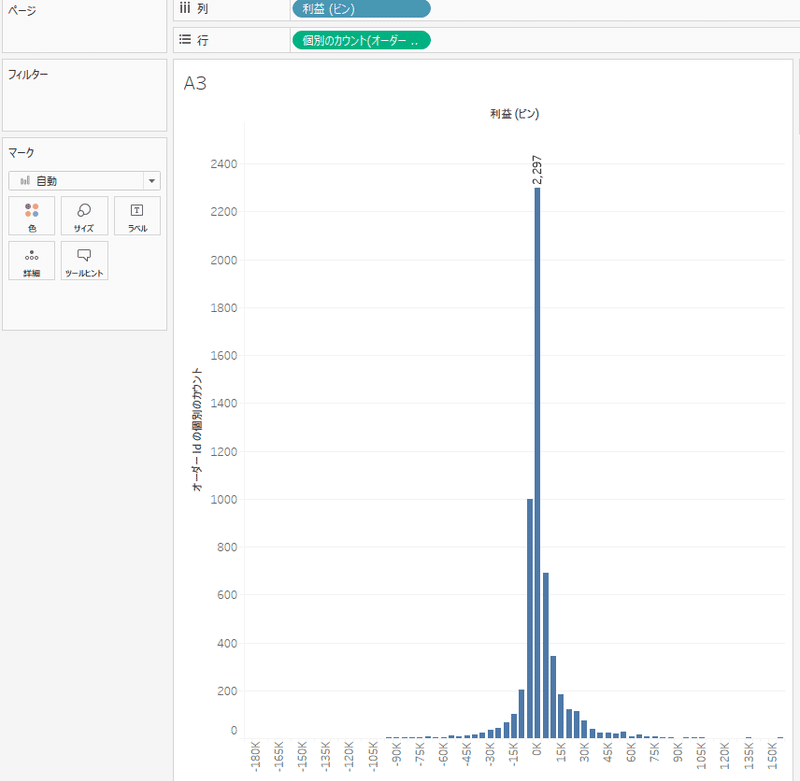Click the マーク (Marks) card header

21,153
